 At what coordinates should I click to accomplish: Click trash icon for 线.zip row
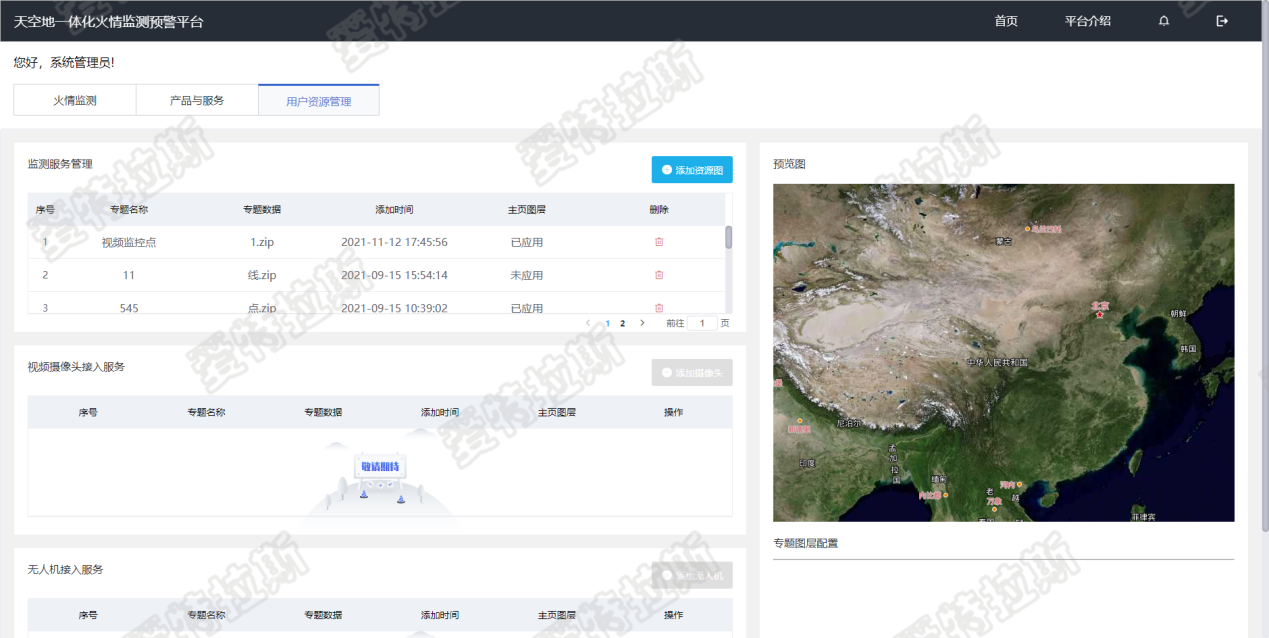[x=659, y=275]
